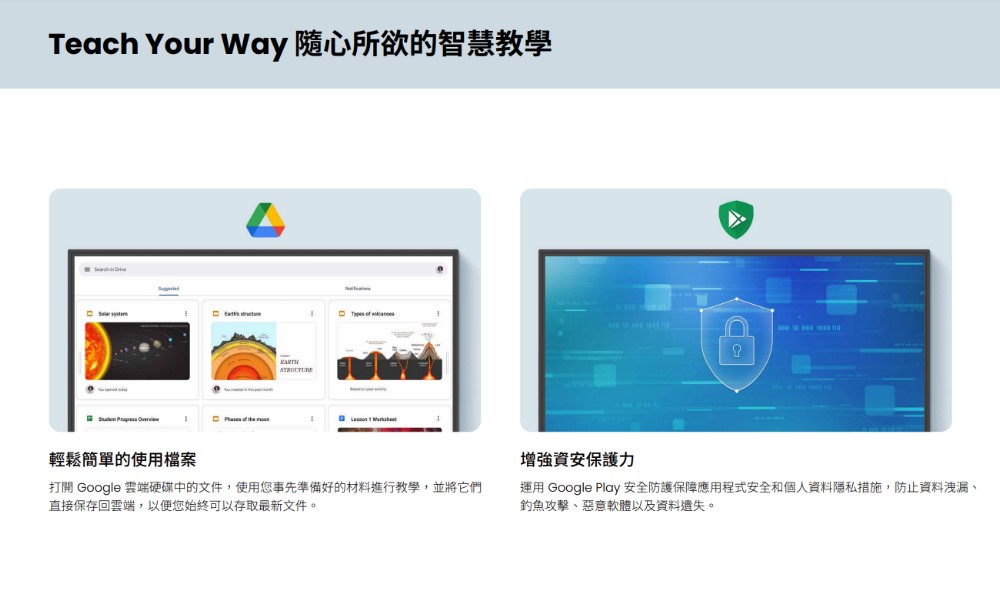Open the hamburger menu beside Search in Drive
Image resolution: width=1000 pixels, height=608 pixels.
tap(87, 269)
